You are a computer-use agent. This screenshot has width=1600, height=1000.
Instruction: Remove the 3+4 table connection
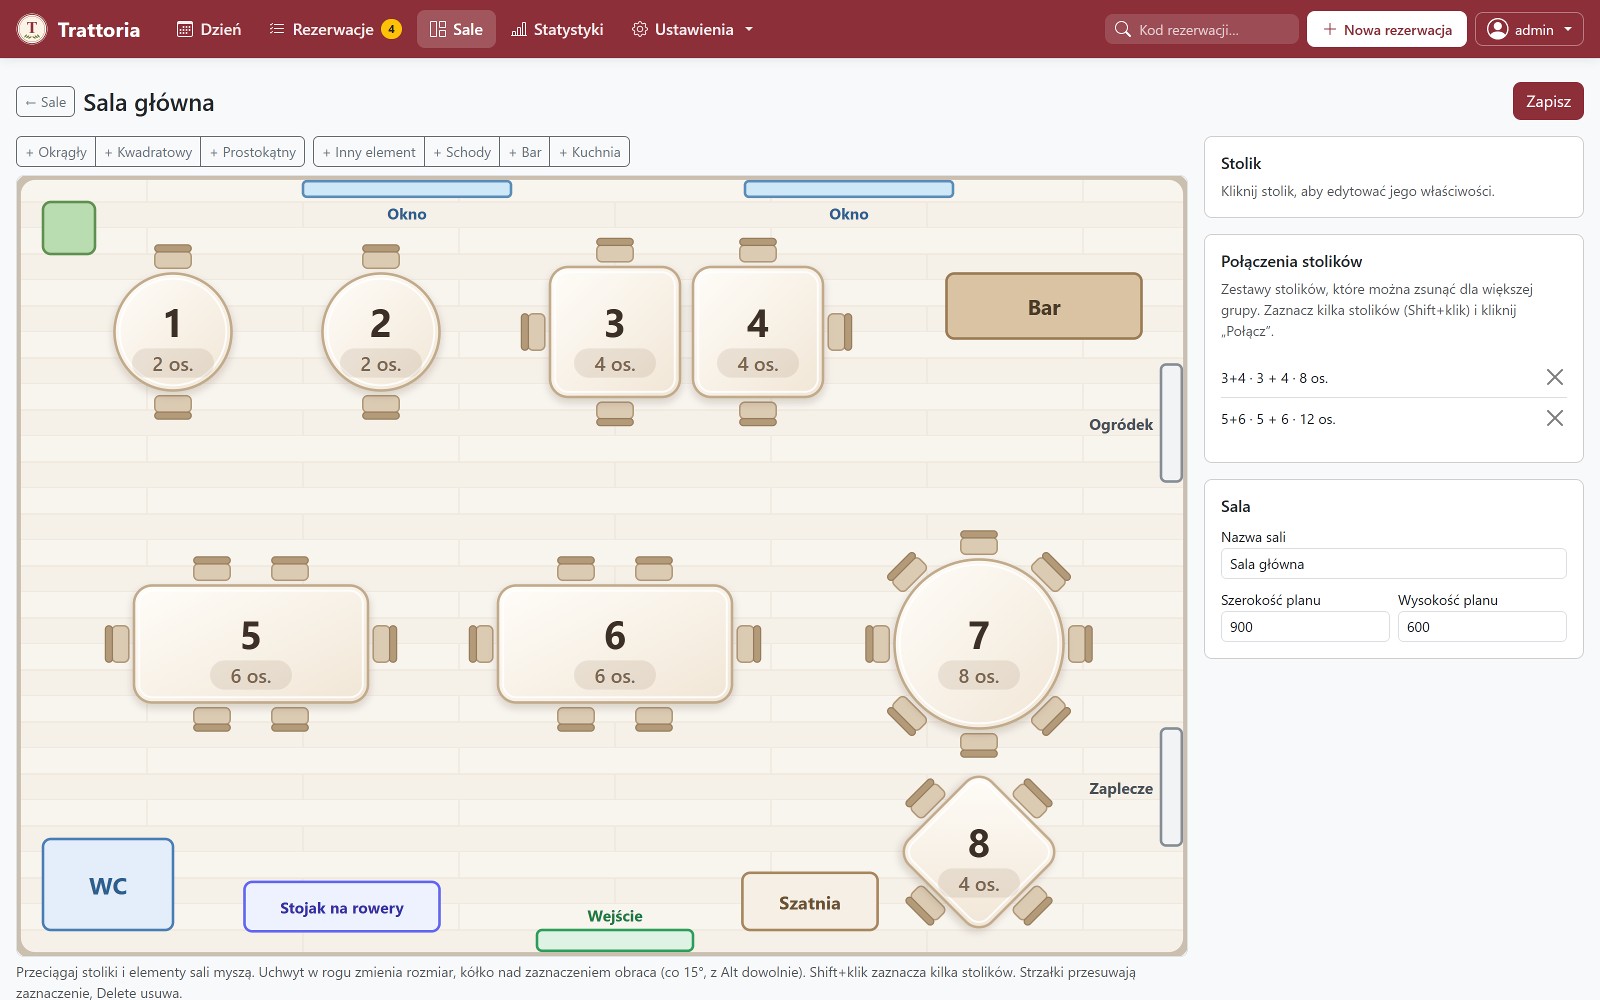[1554, 377]
